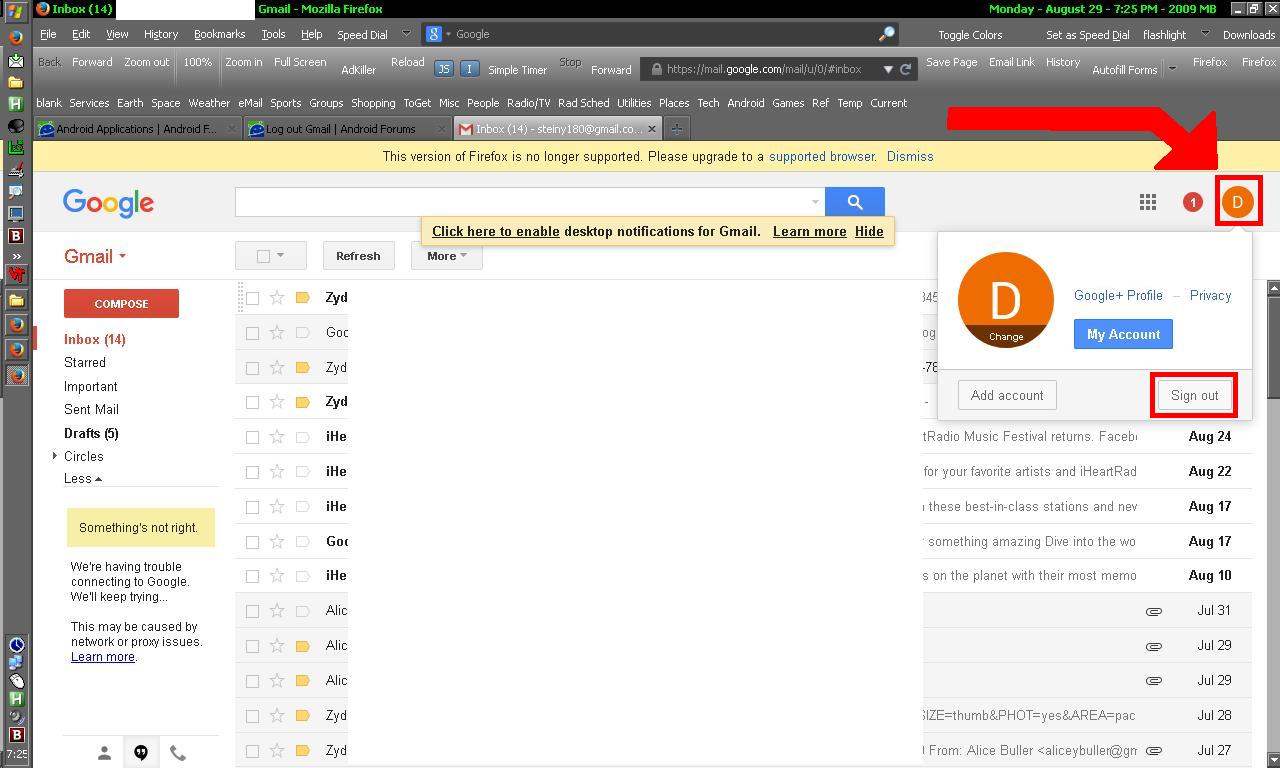Select checkbox for the Jul 28 email
This screenshot has width=1280, height=768.
[252, 716]
